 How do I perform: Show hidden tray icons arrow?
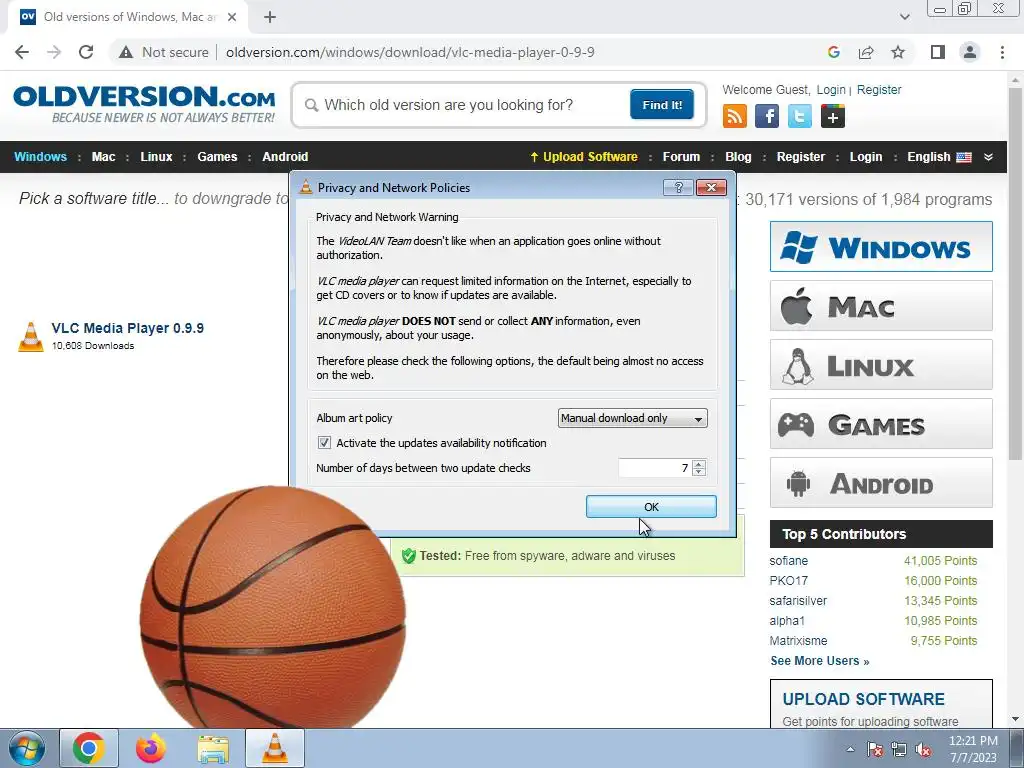coord(850,750)
